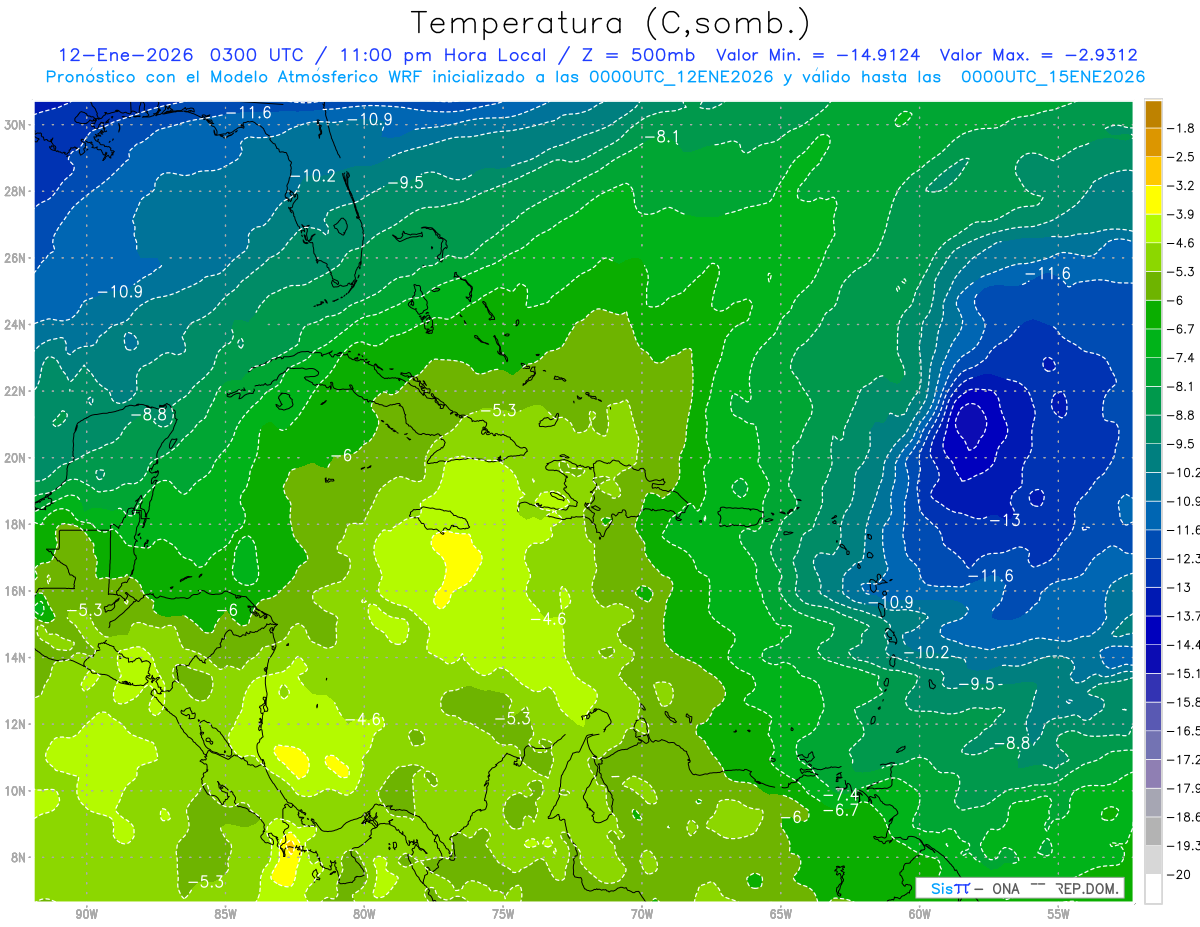1200x927 pixels.
Task: Click the date '12-Ene-2026' in the header
Action: click(x=126, y=55)
